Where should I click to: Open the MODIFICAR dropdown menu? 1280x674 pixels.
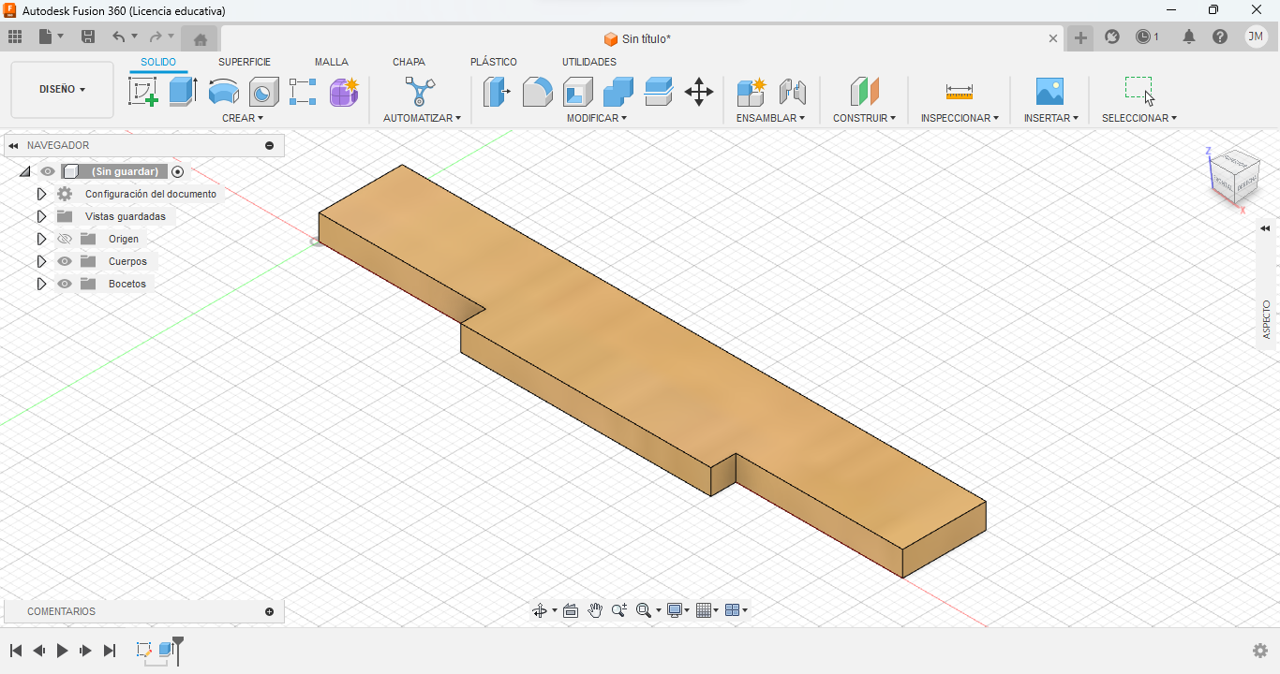pyautogui.click(x=597, y=118)
